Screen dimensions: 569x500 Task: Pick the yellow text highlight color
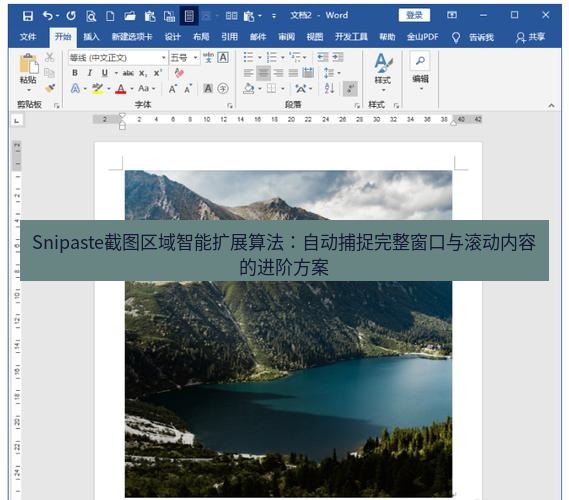click(97, 89)
